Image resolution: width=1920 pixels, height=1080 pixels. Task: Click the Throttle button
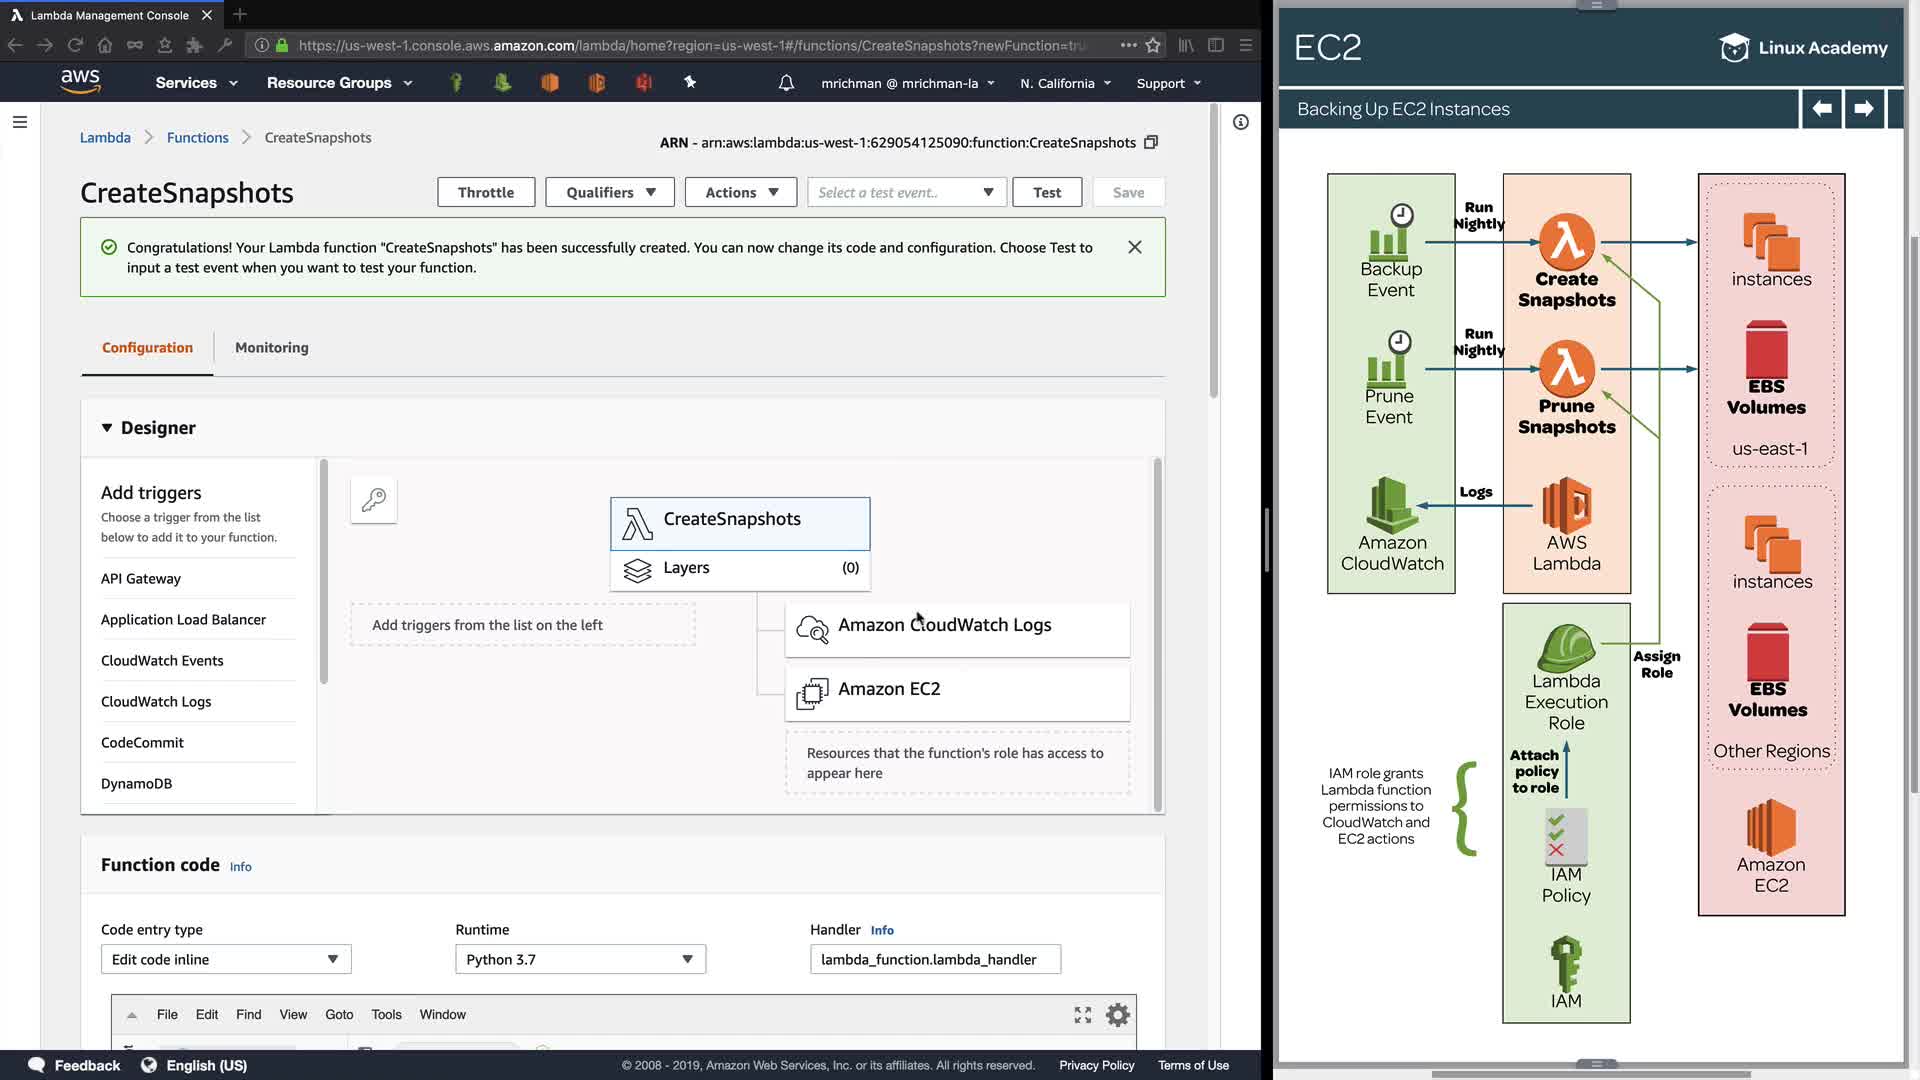(x=486, y=192)
